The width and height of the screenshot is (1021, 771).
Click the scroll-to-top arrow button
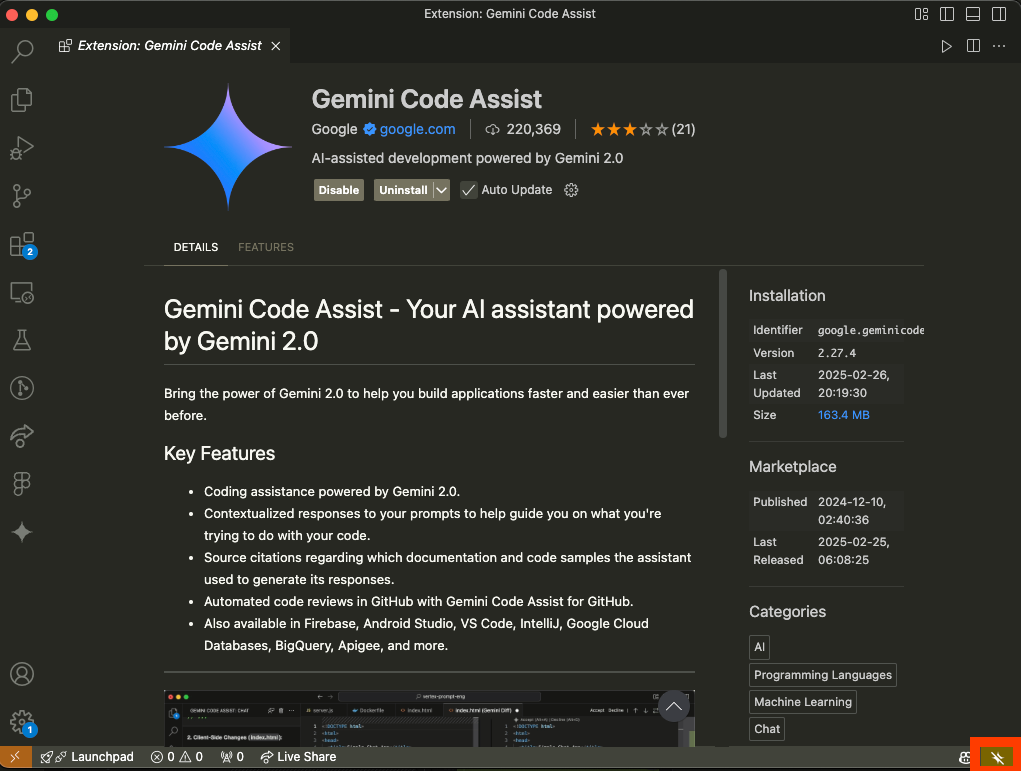tap(674, 707)
